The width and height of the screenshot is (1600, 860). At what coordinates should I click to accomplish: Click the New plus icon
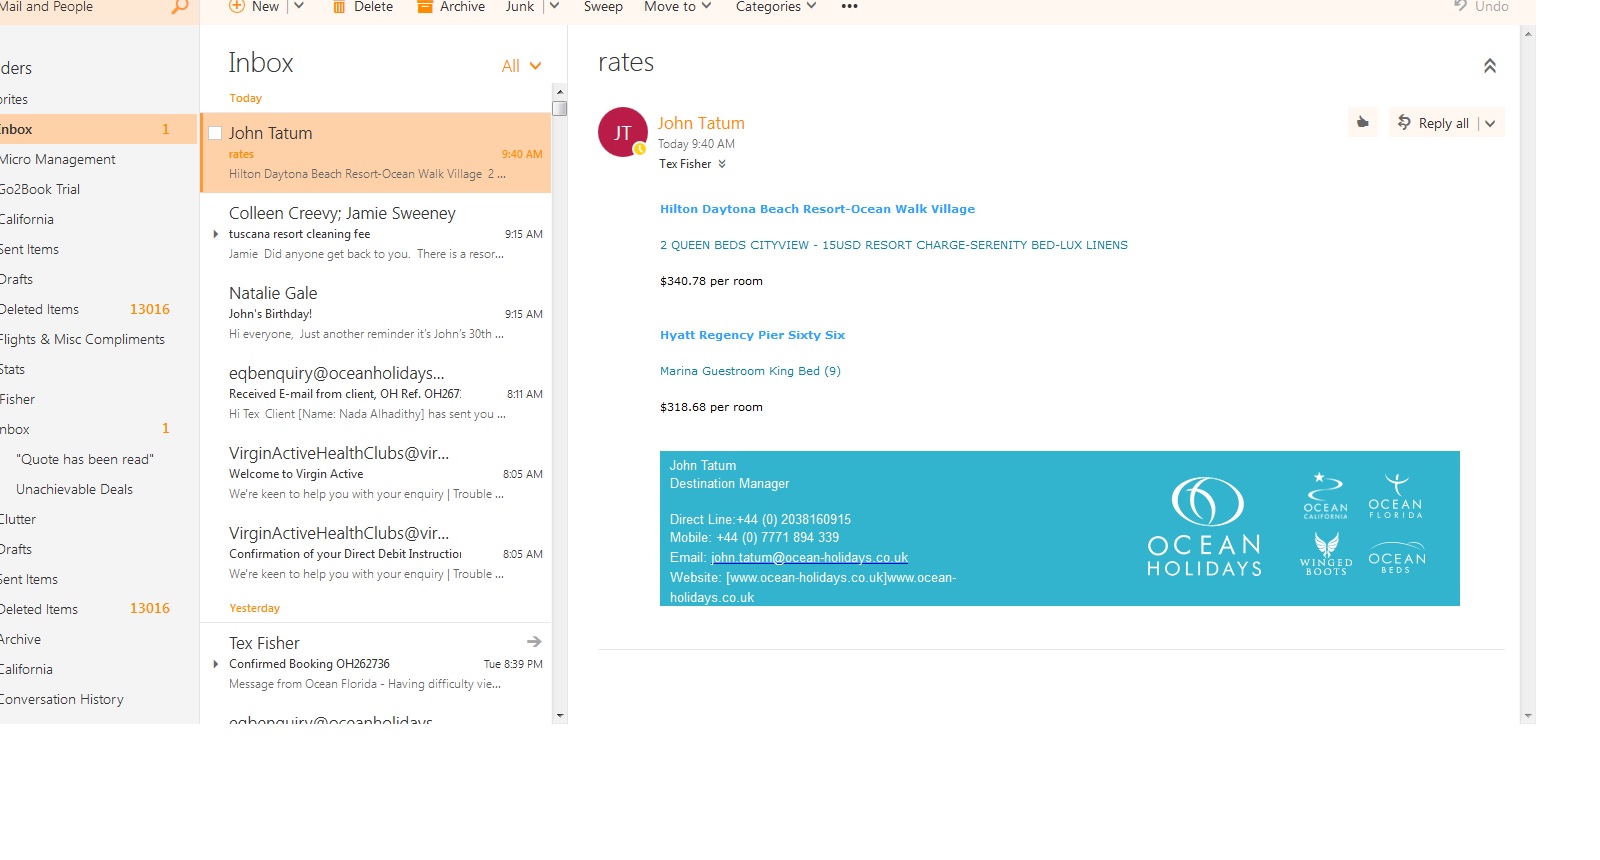click(x=237, y=6)
